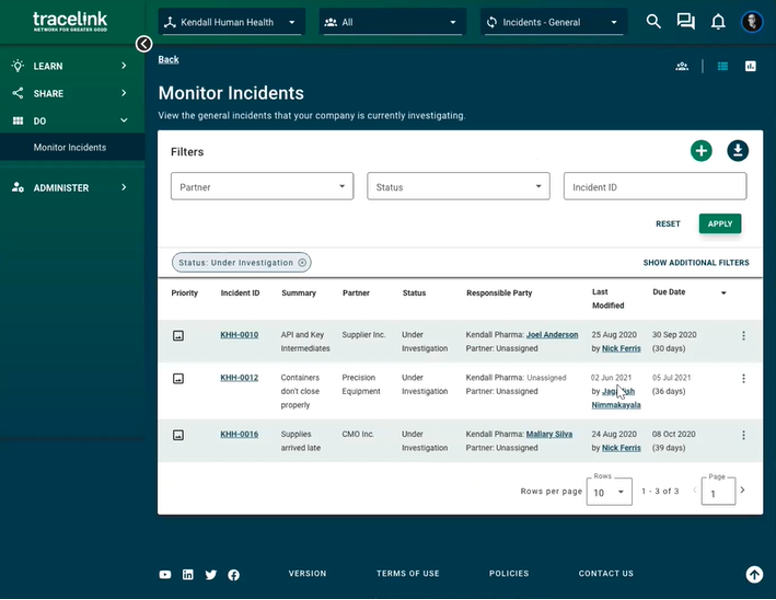Switch to list view icon
Viewport: 776px width, 600px height.
pos(723,66)
